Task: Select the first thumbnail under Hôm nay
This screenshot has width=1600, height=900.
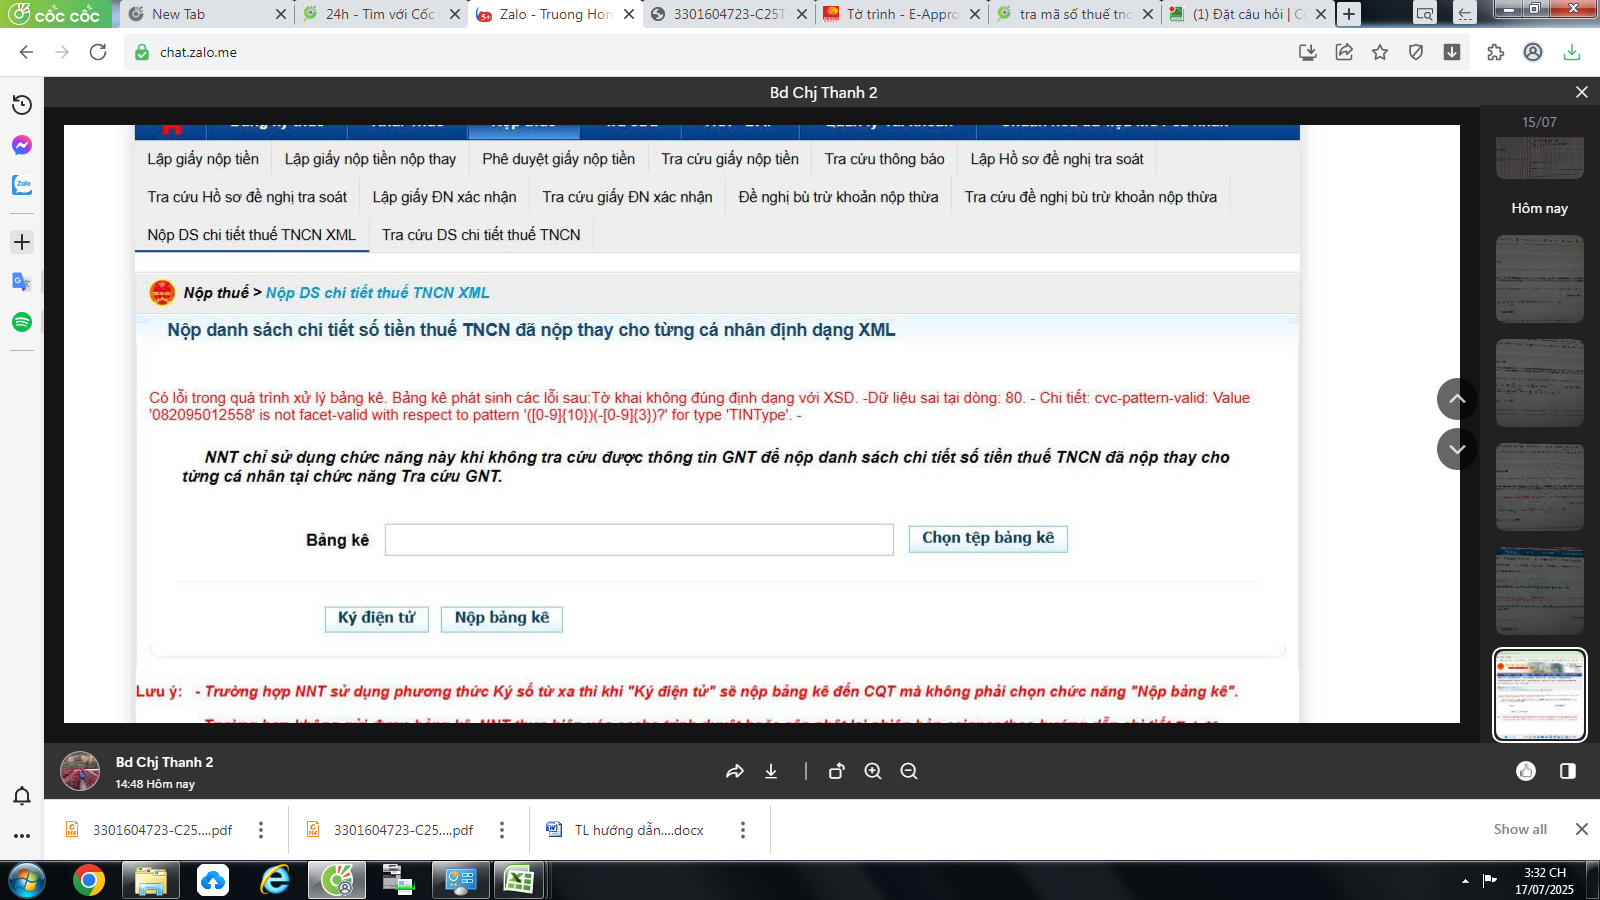Action: [1539, 279]
